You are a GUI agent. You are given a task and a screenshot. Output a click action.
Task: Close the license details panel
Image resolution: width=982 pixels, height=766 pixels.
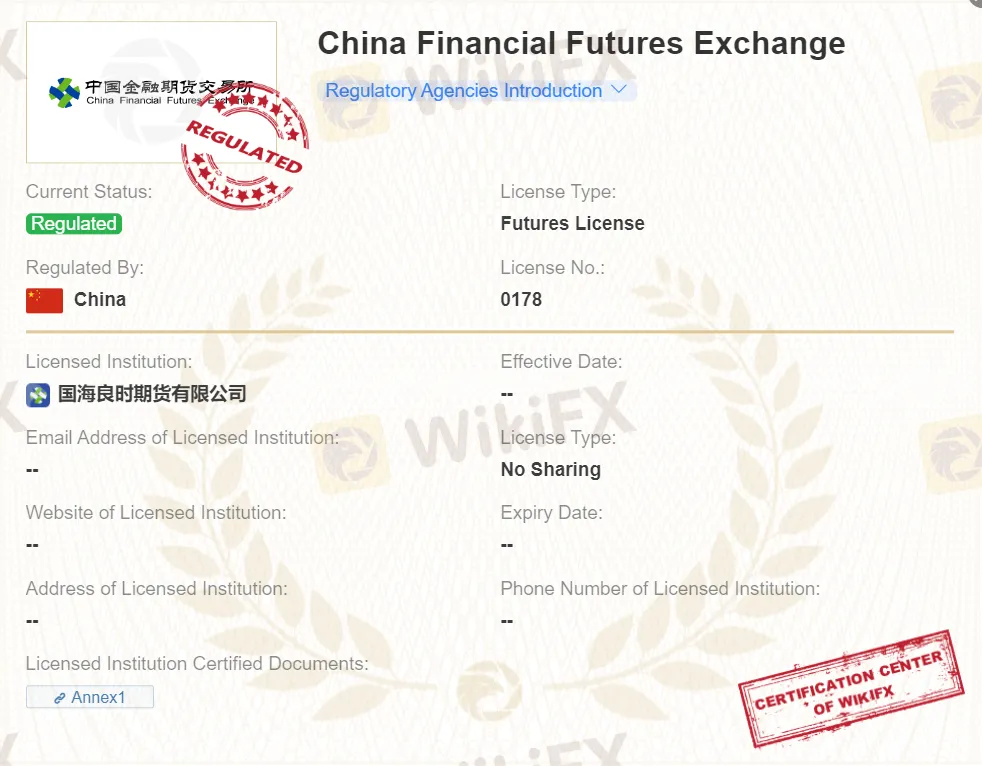[x=976, y=3]
